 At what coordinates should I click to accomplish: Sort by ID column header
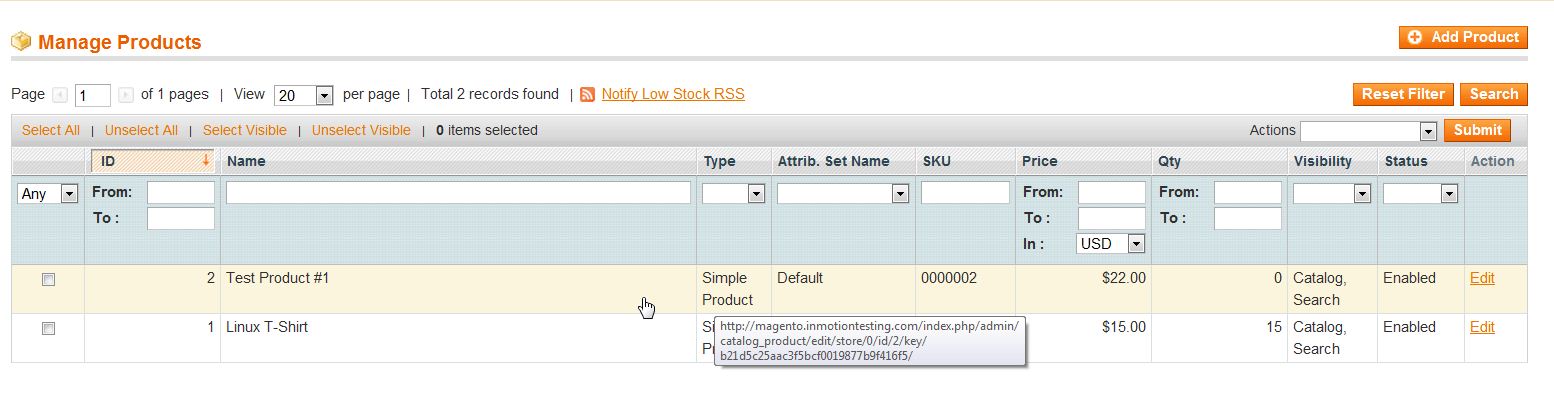(152, 161)
